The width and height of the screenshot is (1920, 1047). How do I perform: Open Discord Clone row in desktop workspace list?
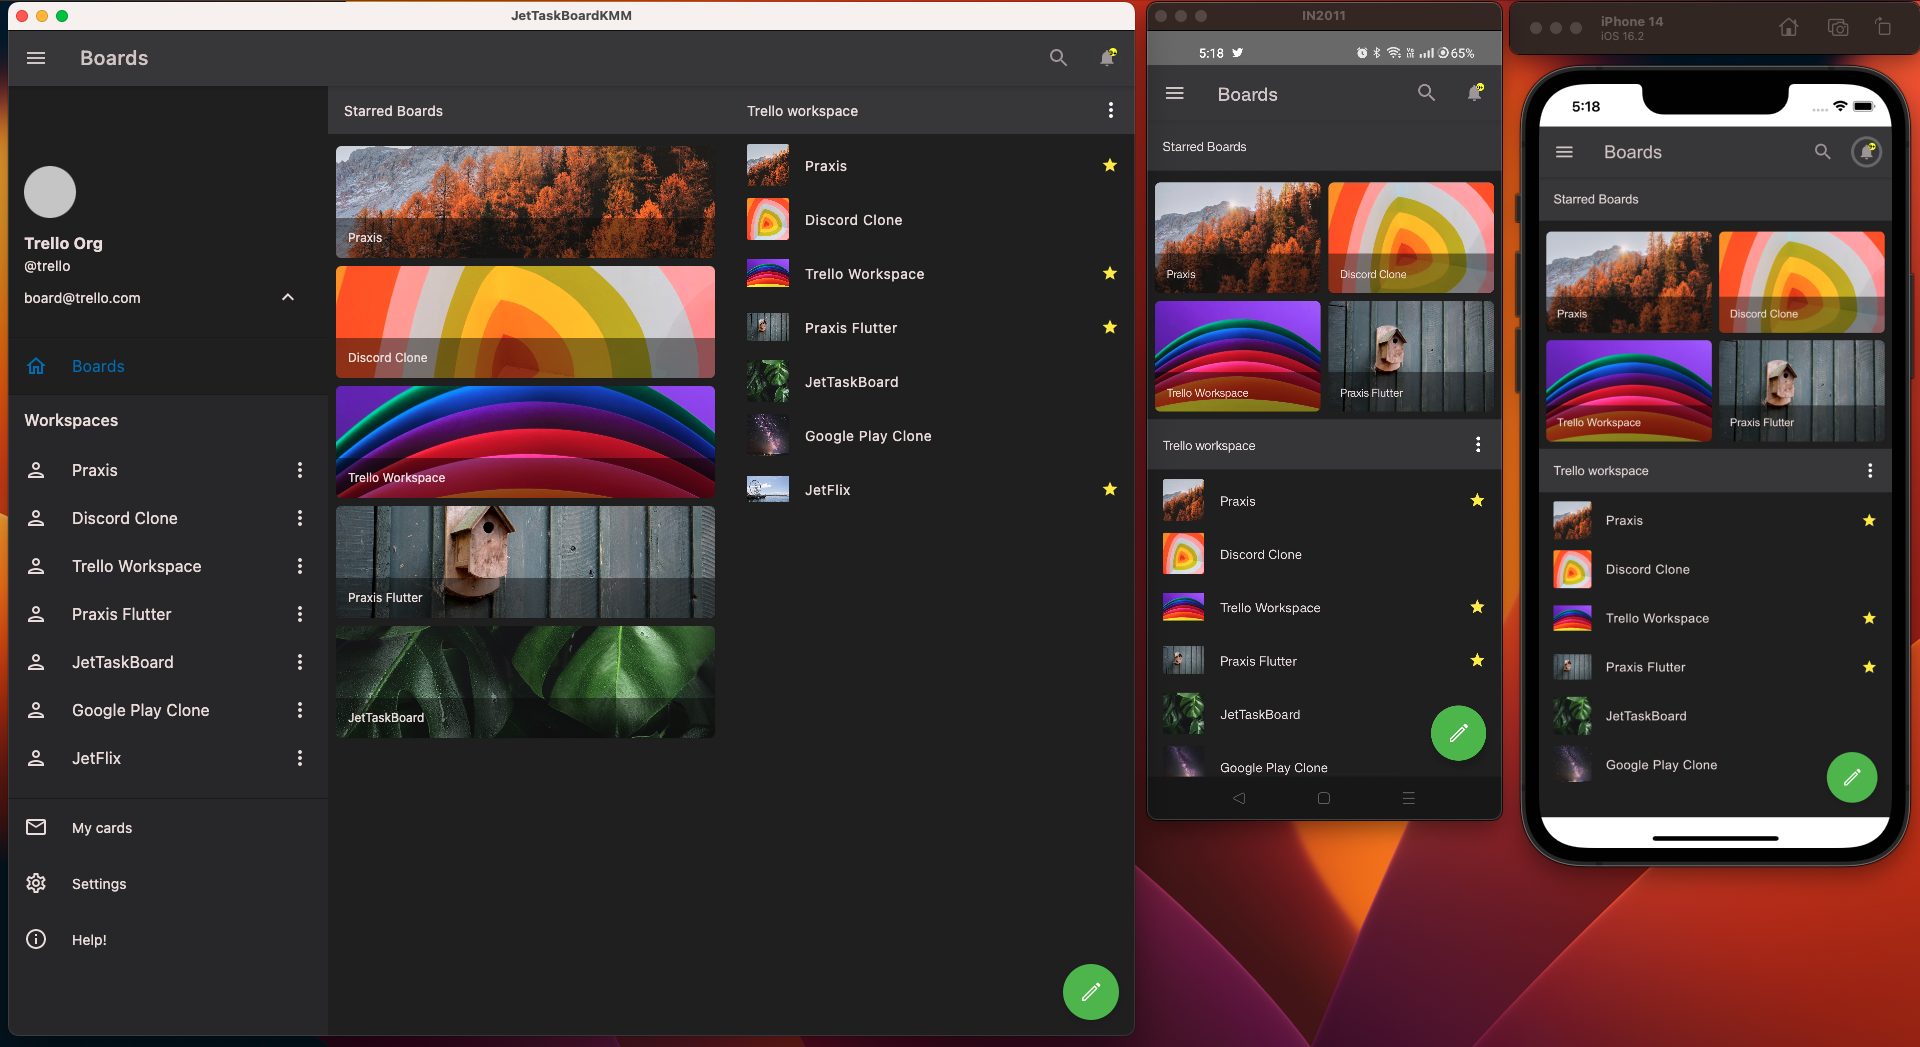tap(933, 220)
